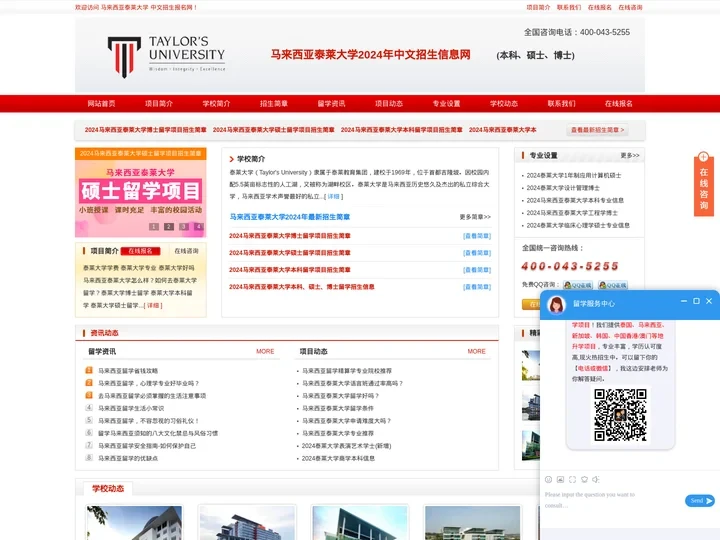
Task: Minimize the 留学服务中心 chat window
Action: click(x=684, y=301)
